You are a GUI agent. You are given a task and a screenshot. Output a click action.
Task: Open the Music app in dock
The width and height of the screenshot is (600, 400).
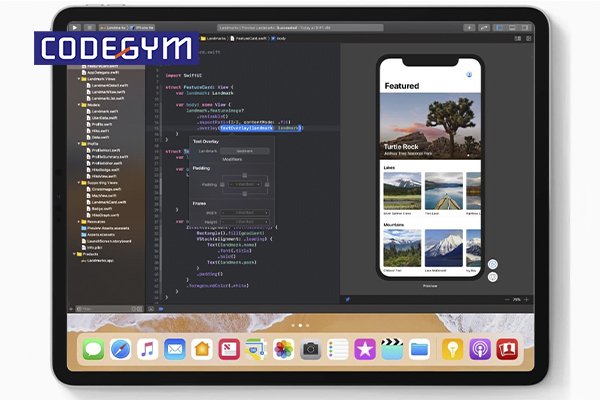(147, 349)
